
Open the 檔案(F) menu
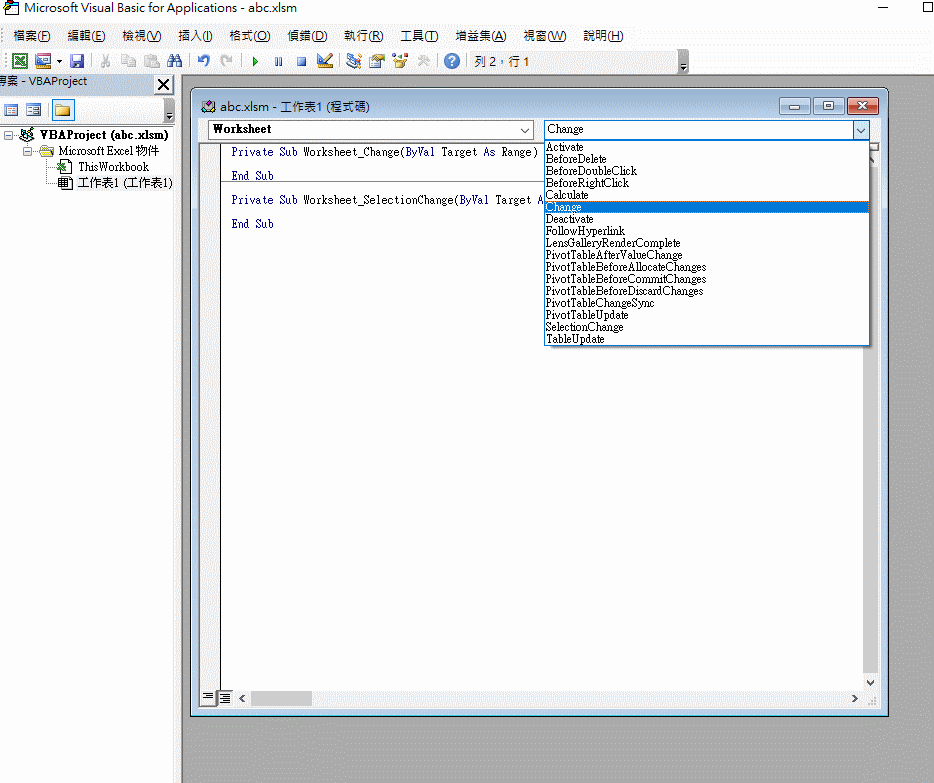[x=32, y=36]
